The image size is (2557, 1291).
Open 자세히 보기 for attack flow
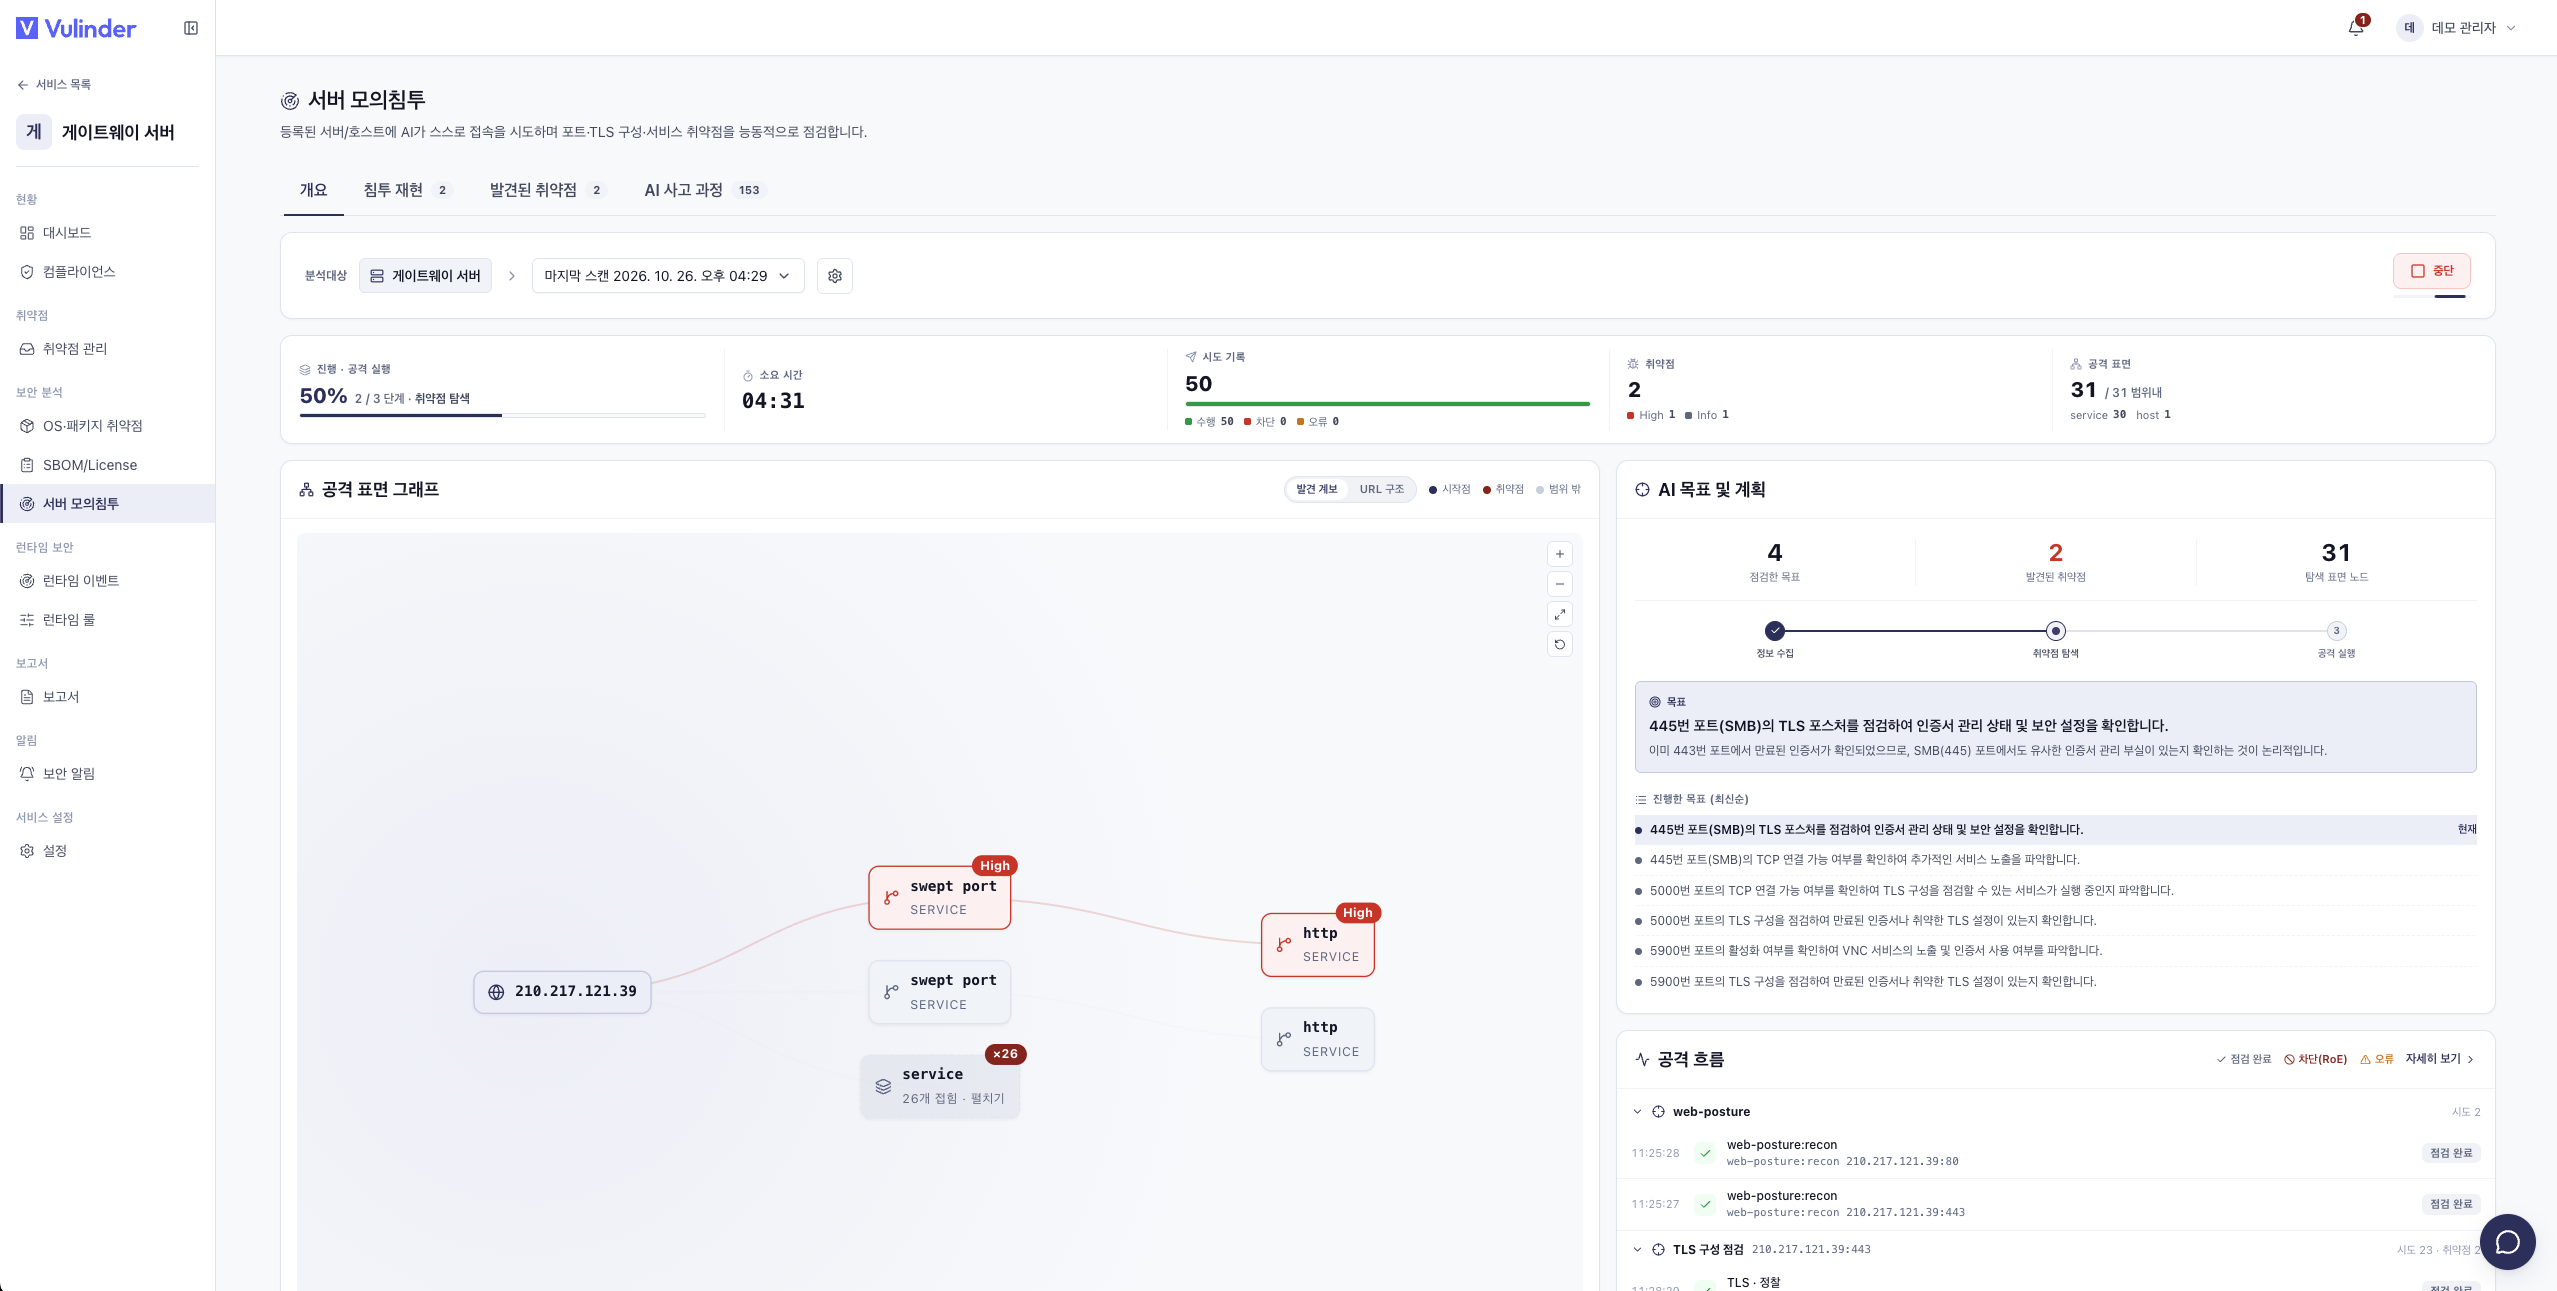click(2440, 1059)
